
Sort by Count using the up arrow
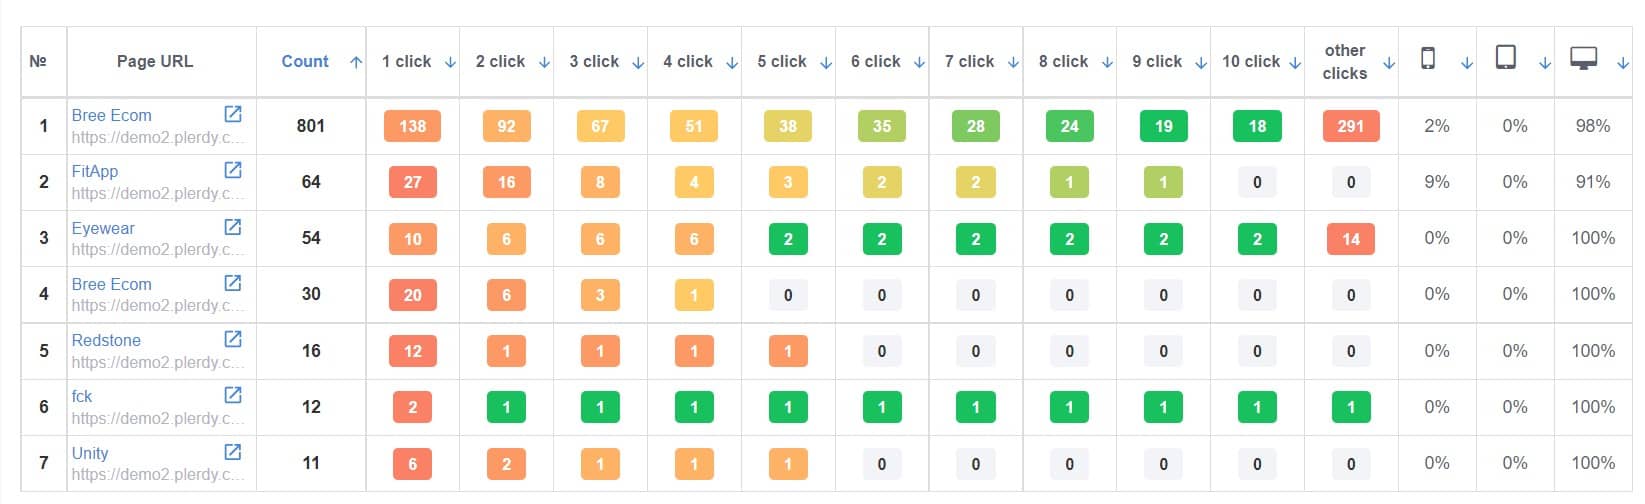click(356, 62)
